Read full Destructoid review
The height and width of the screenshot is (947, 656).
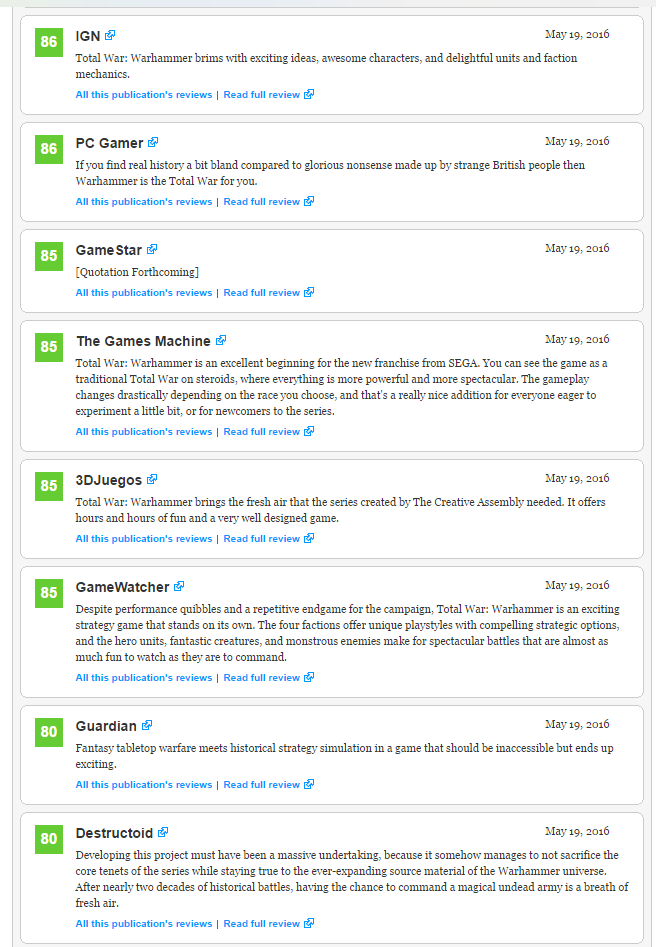pos(269,923)
